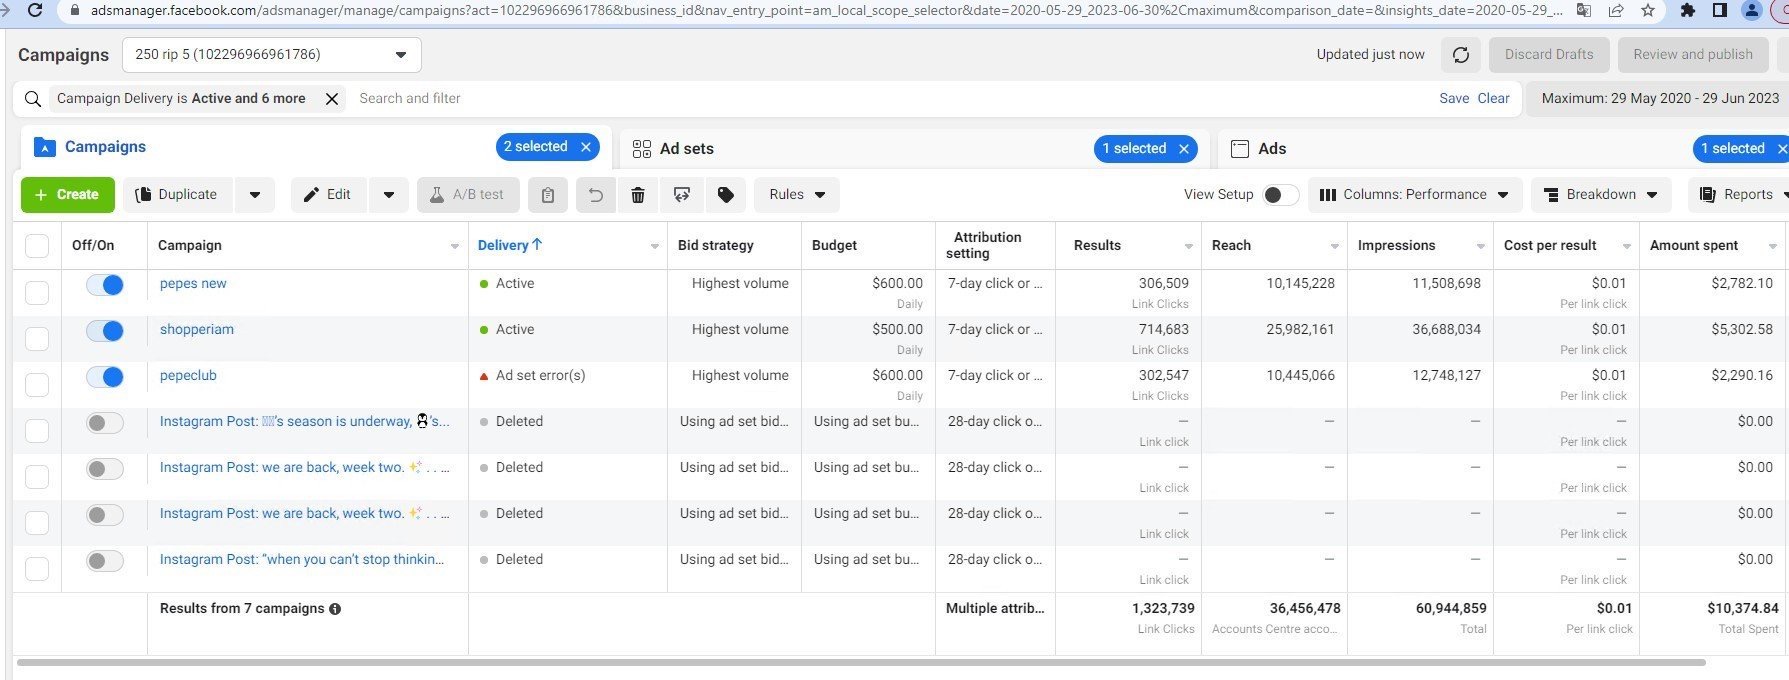Screen dimensions: 1789x680
Task: Open the ad account selector 250 rip 5
Action: tap(272, 55)
